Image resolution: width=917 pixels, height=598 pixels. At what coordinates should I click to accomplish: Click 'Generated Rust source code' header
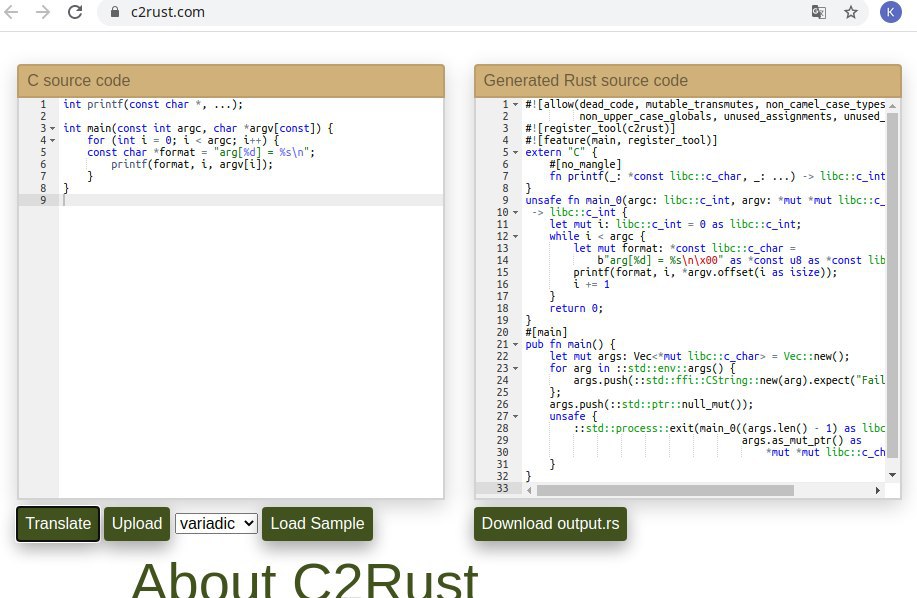pyautogui.click(x=688, y=81)
